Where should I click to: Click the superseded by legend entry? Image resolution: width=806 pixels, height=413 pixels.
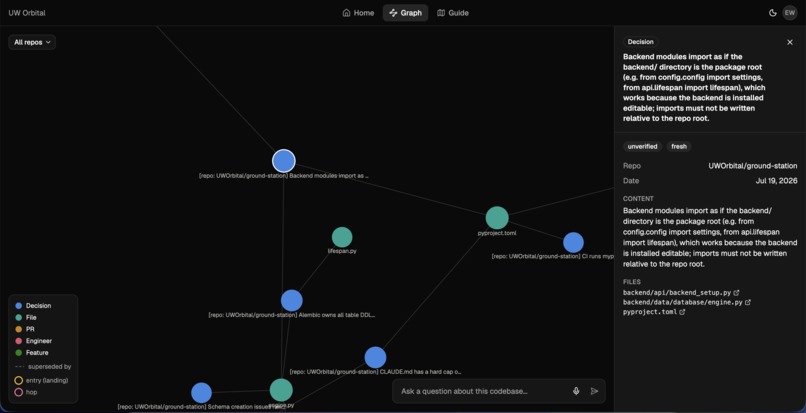pyautogui.click(x=43, y=367)
